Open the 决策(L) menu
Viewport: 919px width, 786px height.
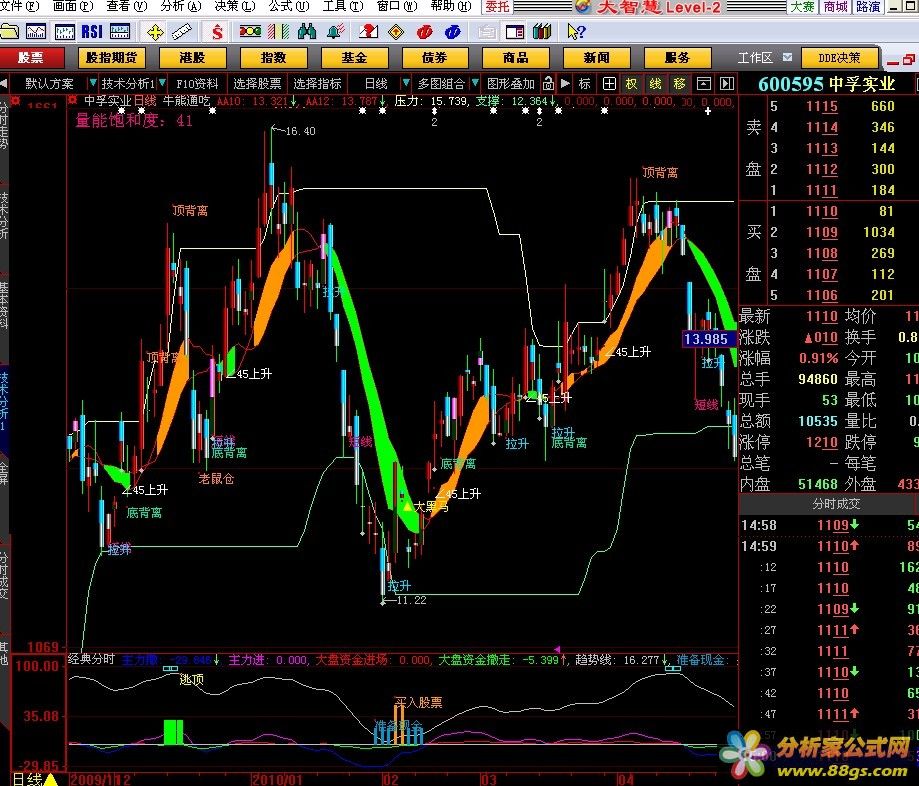tap(234, 6)
